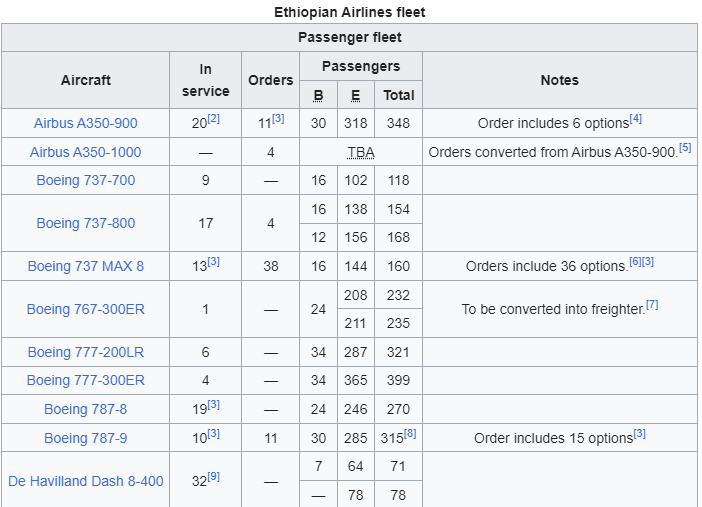The image size is (702, 507).
Task: Open the Boeing 787-9 link
Action: (x=86, y=438)
